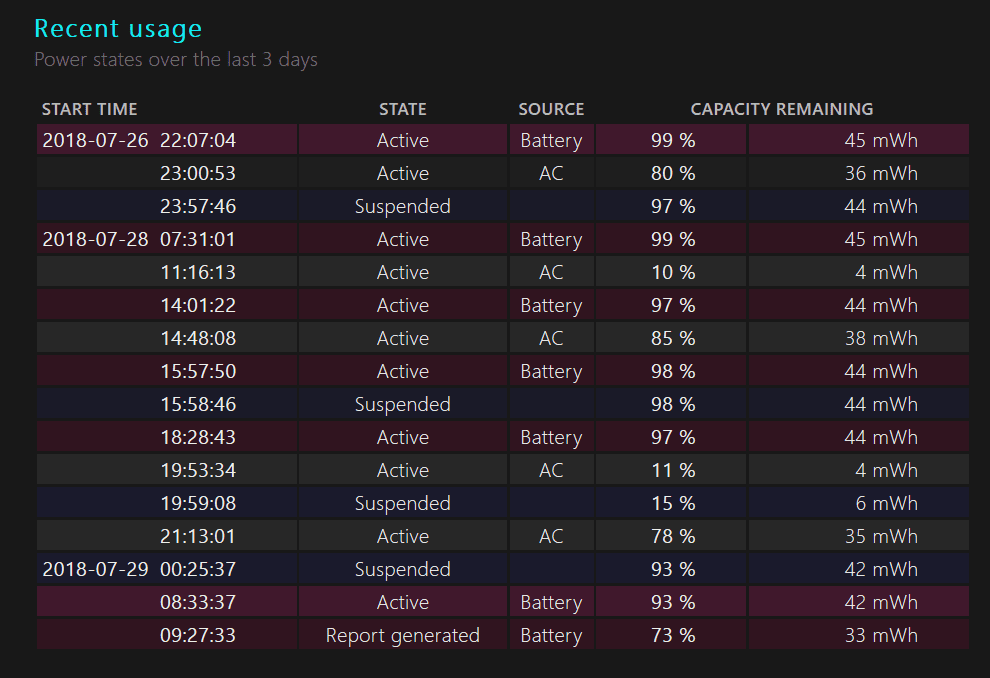Click the 11 % capacity remaining cell
This screenshot has width=990, height=678.
(672, 470)
